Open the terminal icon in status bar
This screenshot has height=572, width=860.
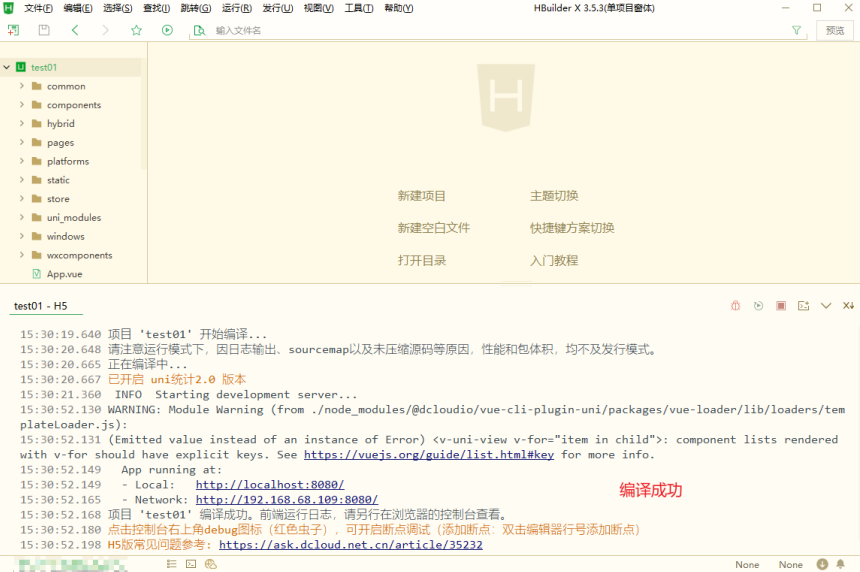tap(191, 564)
